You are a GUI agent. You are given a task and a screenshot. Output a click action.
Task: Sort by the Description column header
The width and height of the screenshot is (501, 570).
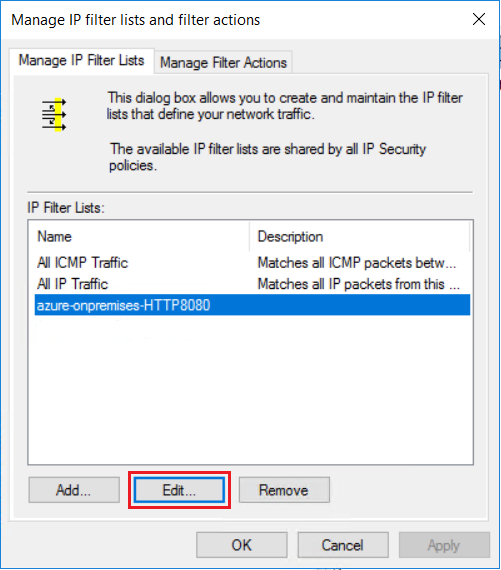click(360, 237)
